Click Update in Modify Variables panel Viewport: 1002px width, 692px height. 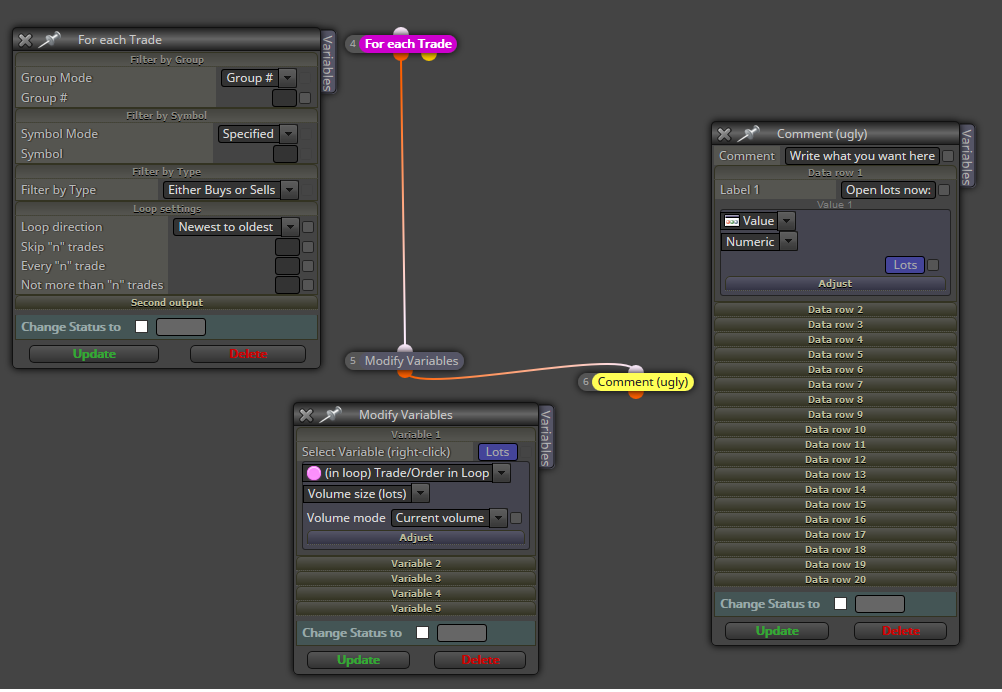358,660
